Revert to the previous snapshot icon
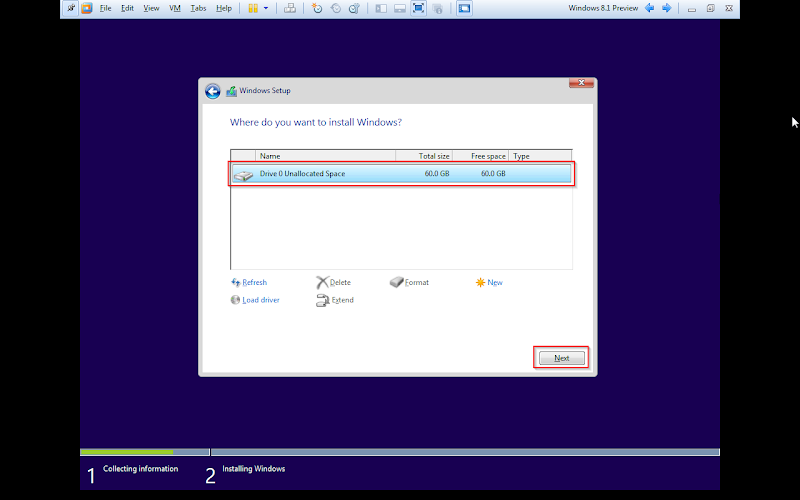 (336, 8)
